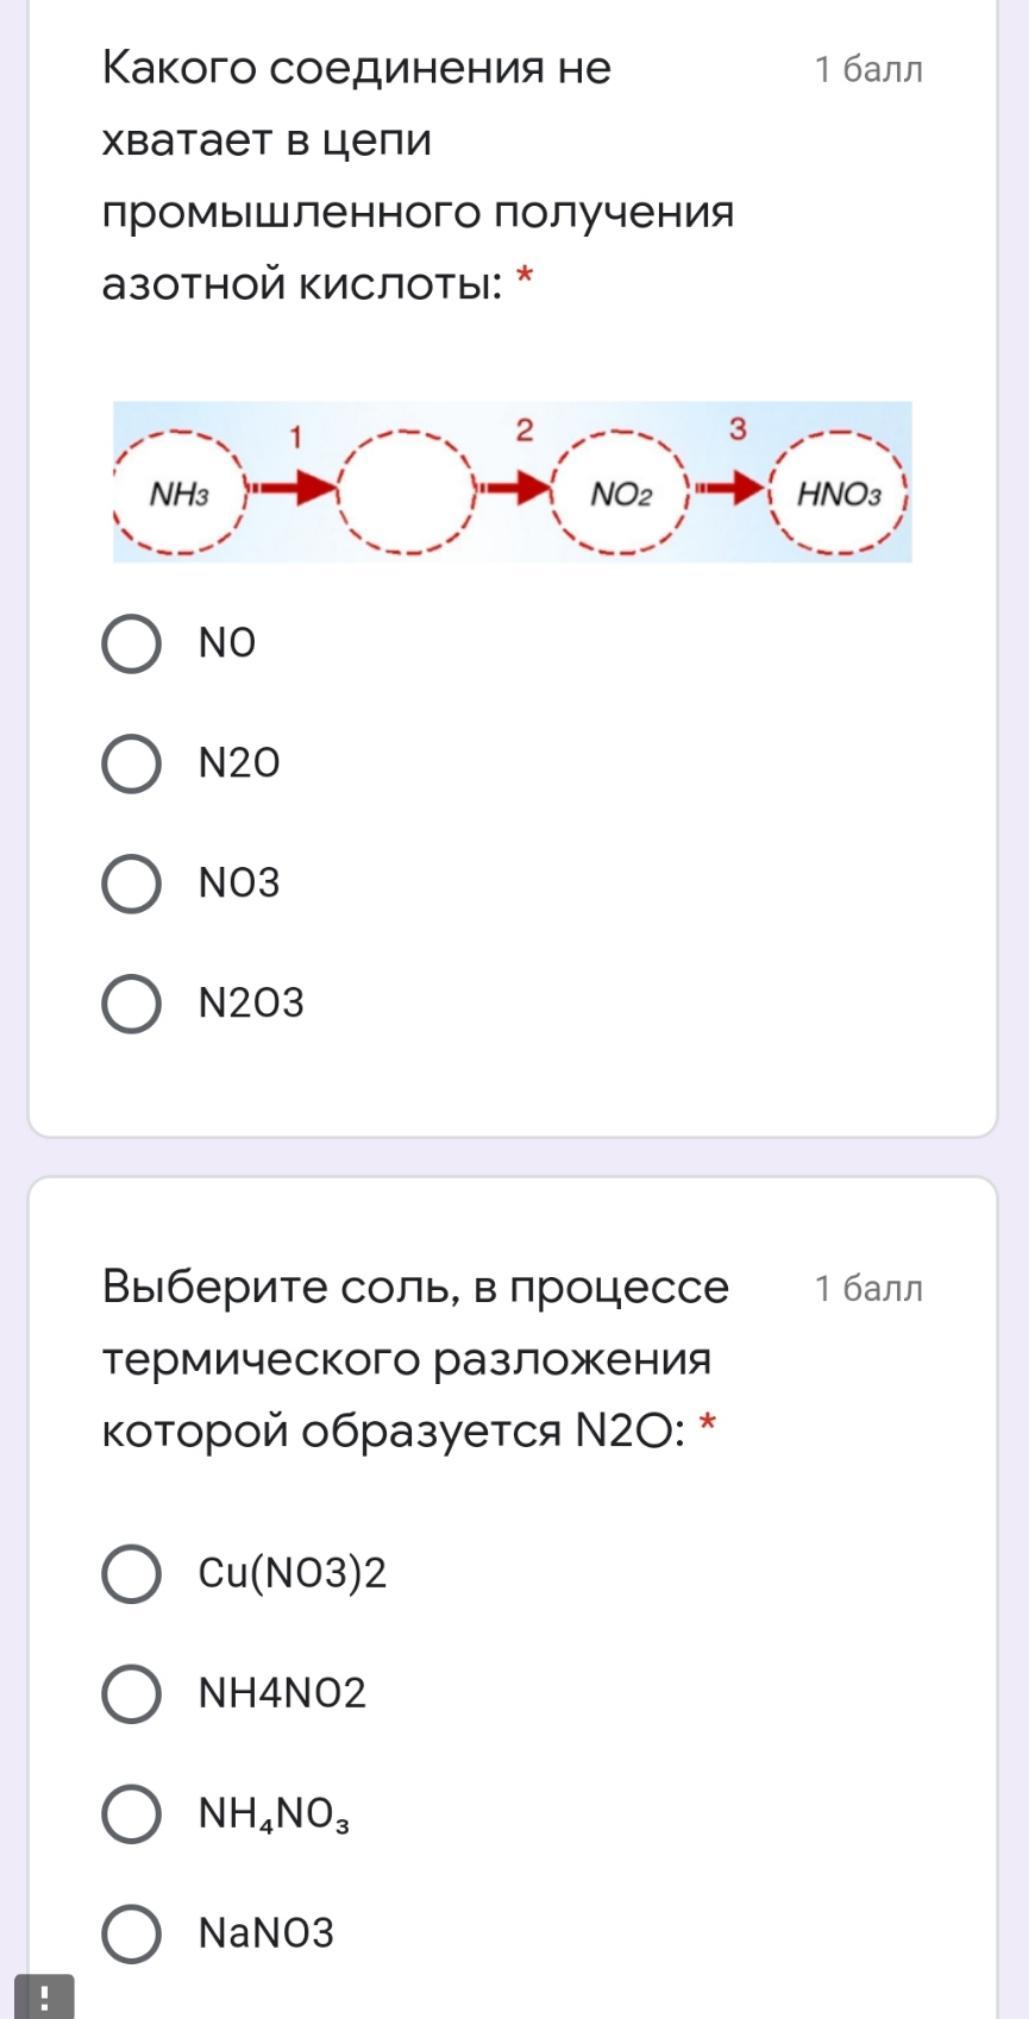Pick the NH₄NO₃ subscript option

[132, 1814]
